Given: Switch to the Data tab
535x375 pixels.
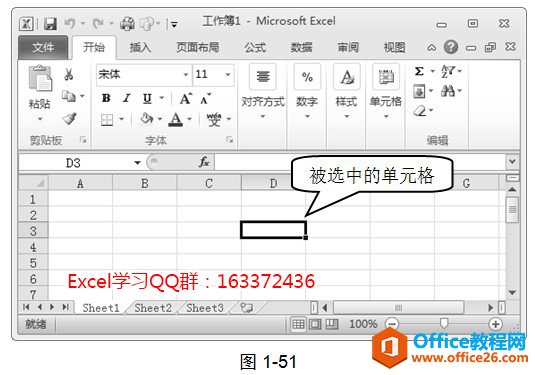Looking at the screenshot, I should (301, 47).
